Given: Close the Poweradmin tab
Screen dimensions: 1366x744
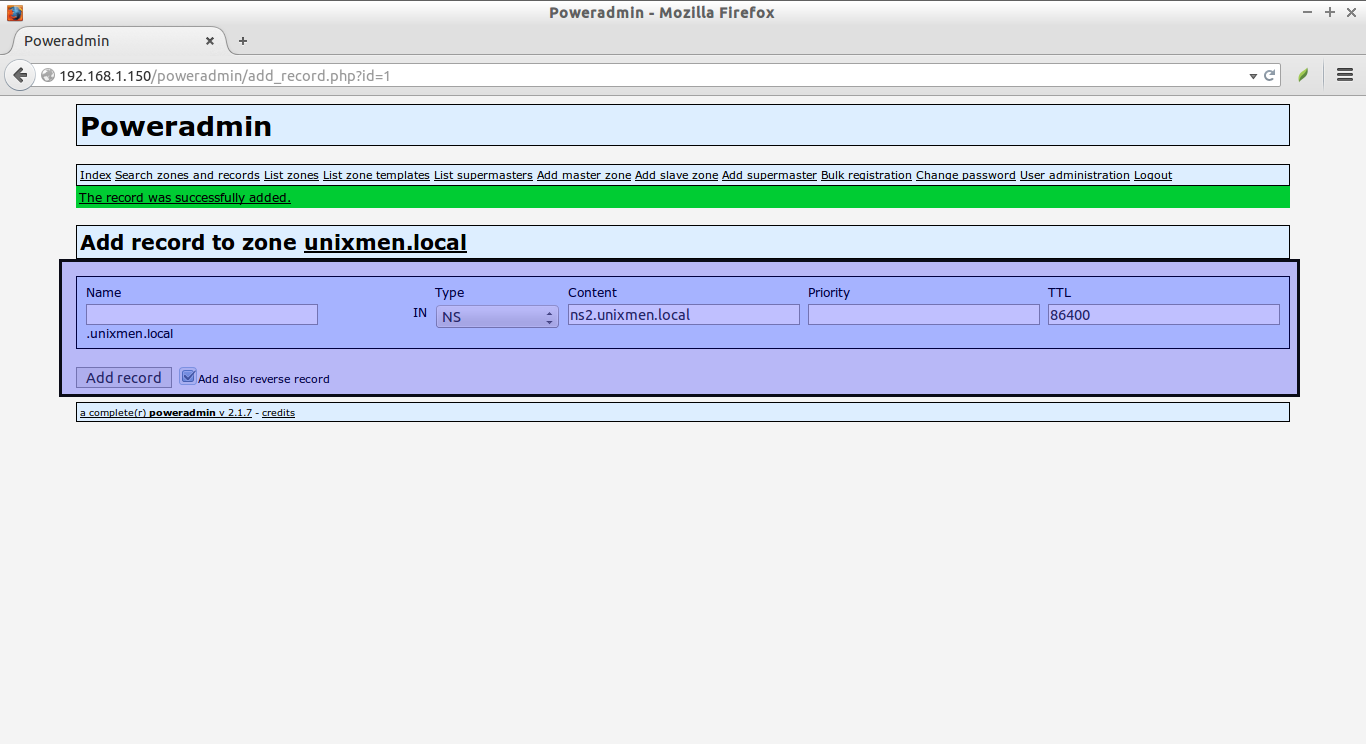Looking at the screenshot, I should click(x=210, y=41).
